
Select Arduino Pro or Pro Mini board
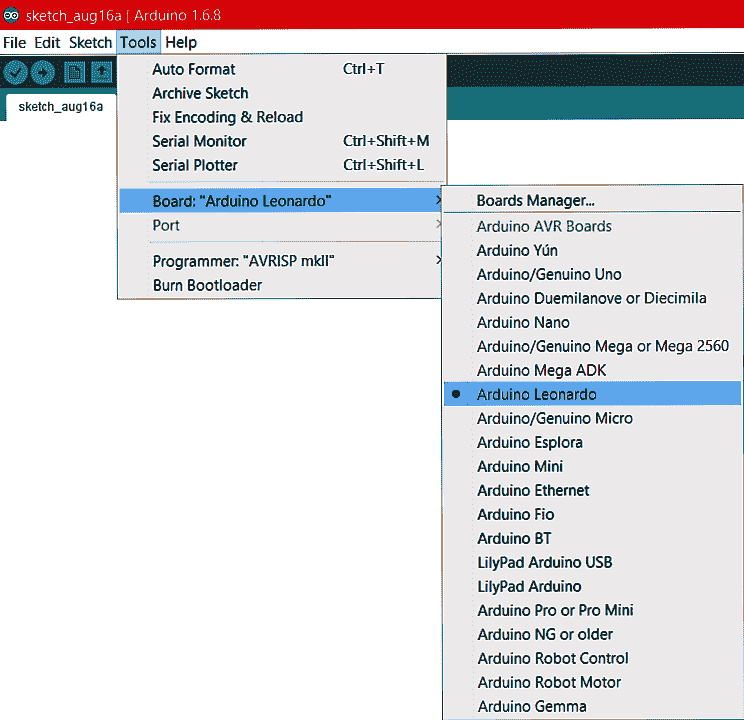592,610
